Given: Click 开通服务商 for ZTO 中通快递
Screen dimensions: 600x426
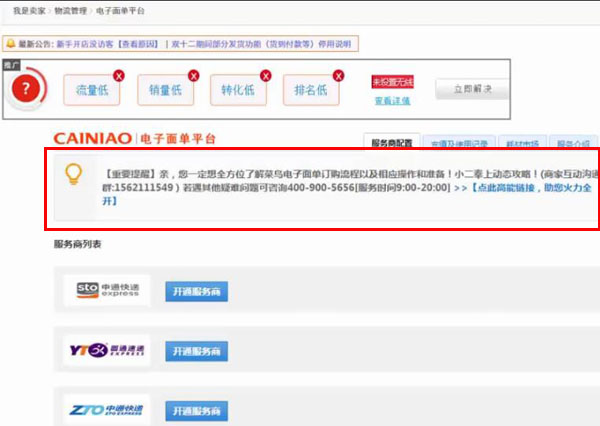Looking at the screenshot, I should pyautogui.click(x=197, y=411).
